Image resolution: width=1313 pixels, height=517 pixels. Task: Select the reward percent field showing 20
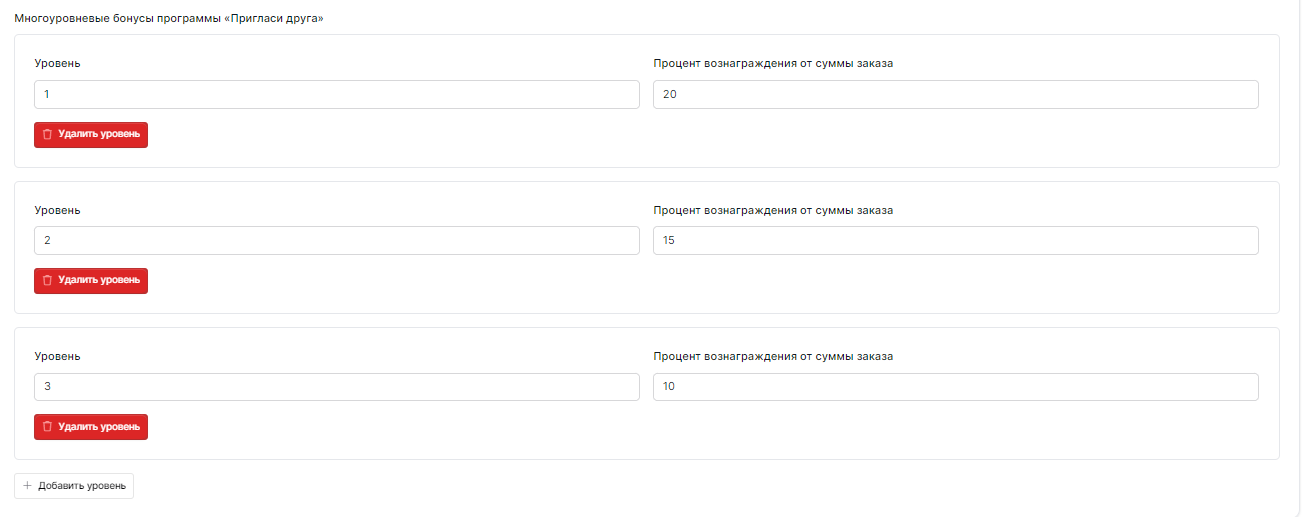pyautogui.click(x=955, y=95)
